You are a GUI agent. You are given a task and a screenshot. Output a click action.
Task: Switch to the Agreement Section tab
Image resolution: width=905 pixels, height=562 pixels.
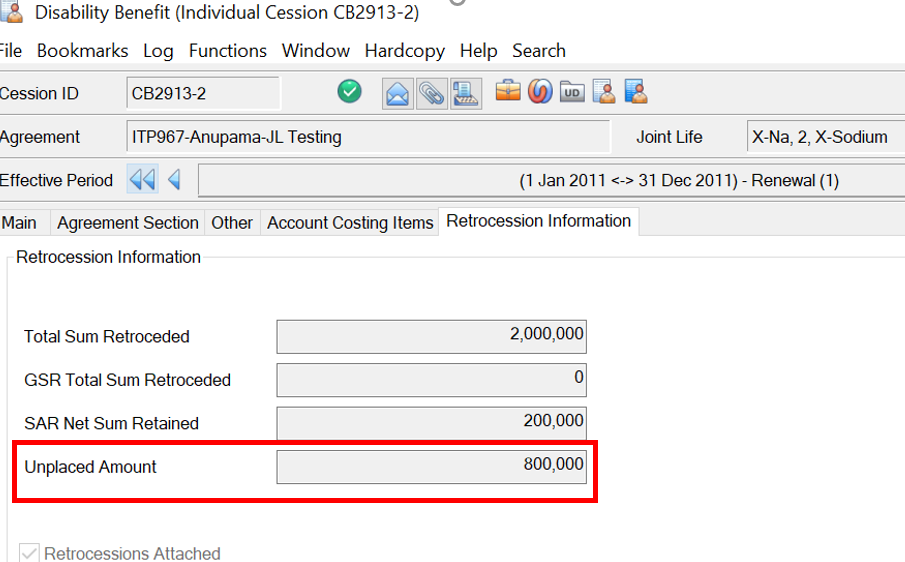128,223
